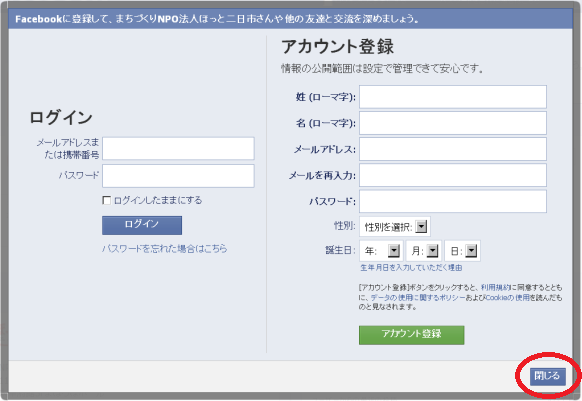582x401 pixels.
Task: Click the Facebookに登録して header banner text
Action: coord(217,19)
